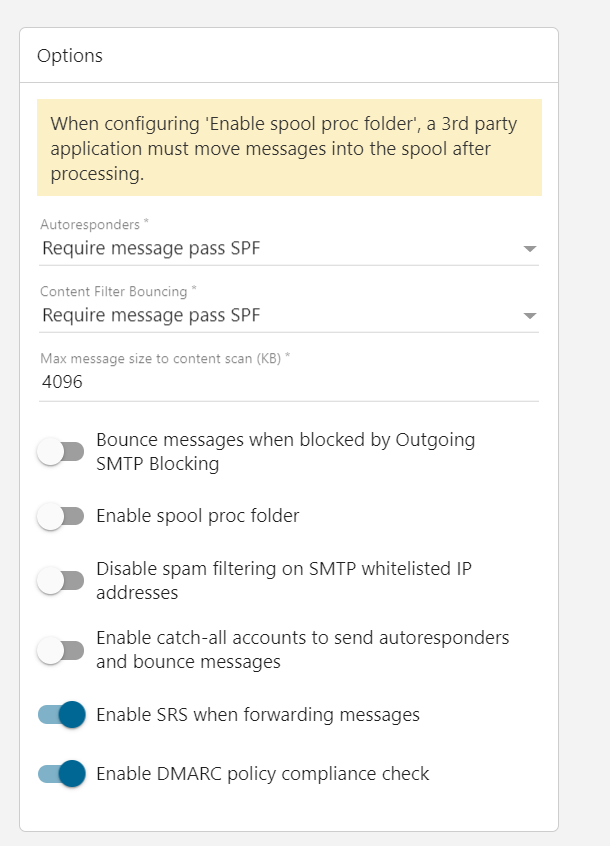This screenshot has width=610, height=846.
Task: Click the yellow spool proc folder warning notice
Action: click(x=289, y=147)
